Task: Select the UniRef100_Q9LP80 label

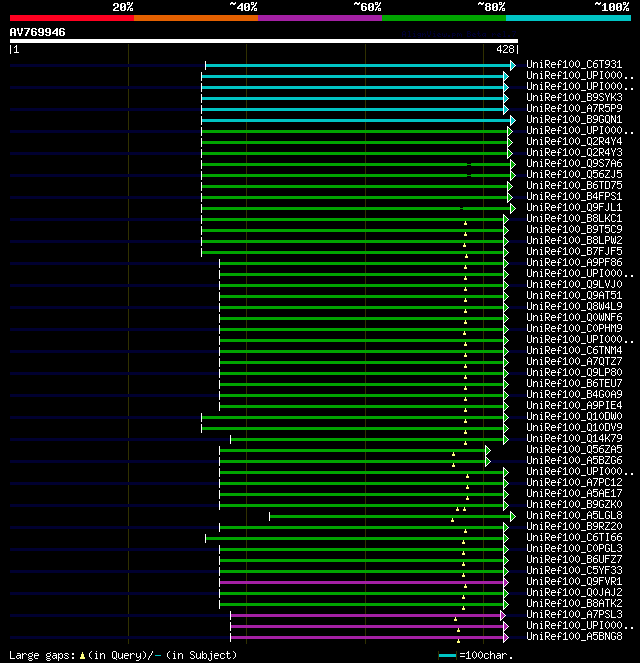Action: point(574,372)
